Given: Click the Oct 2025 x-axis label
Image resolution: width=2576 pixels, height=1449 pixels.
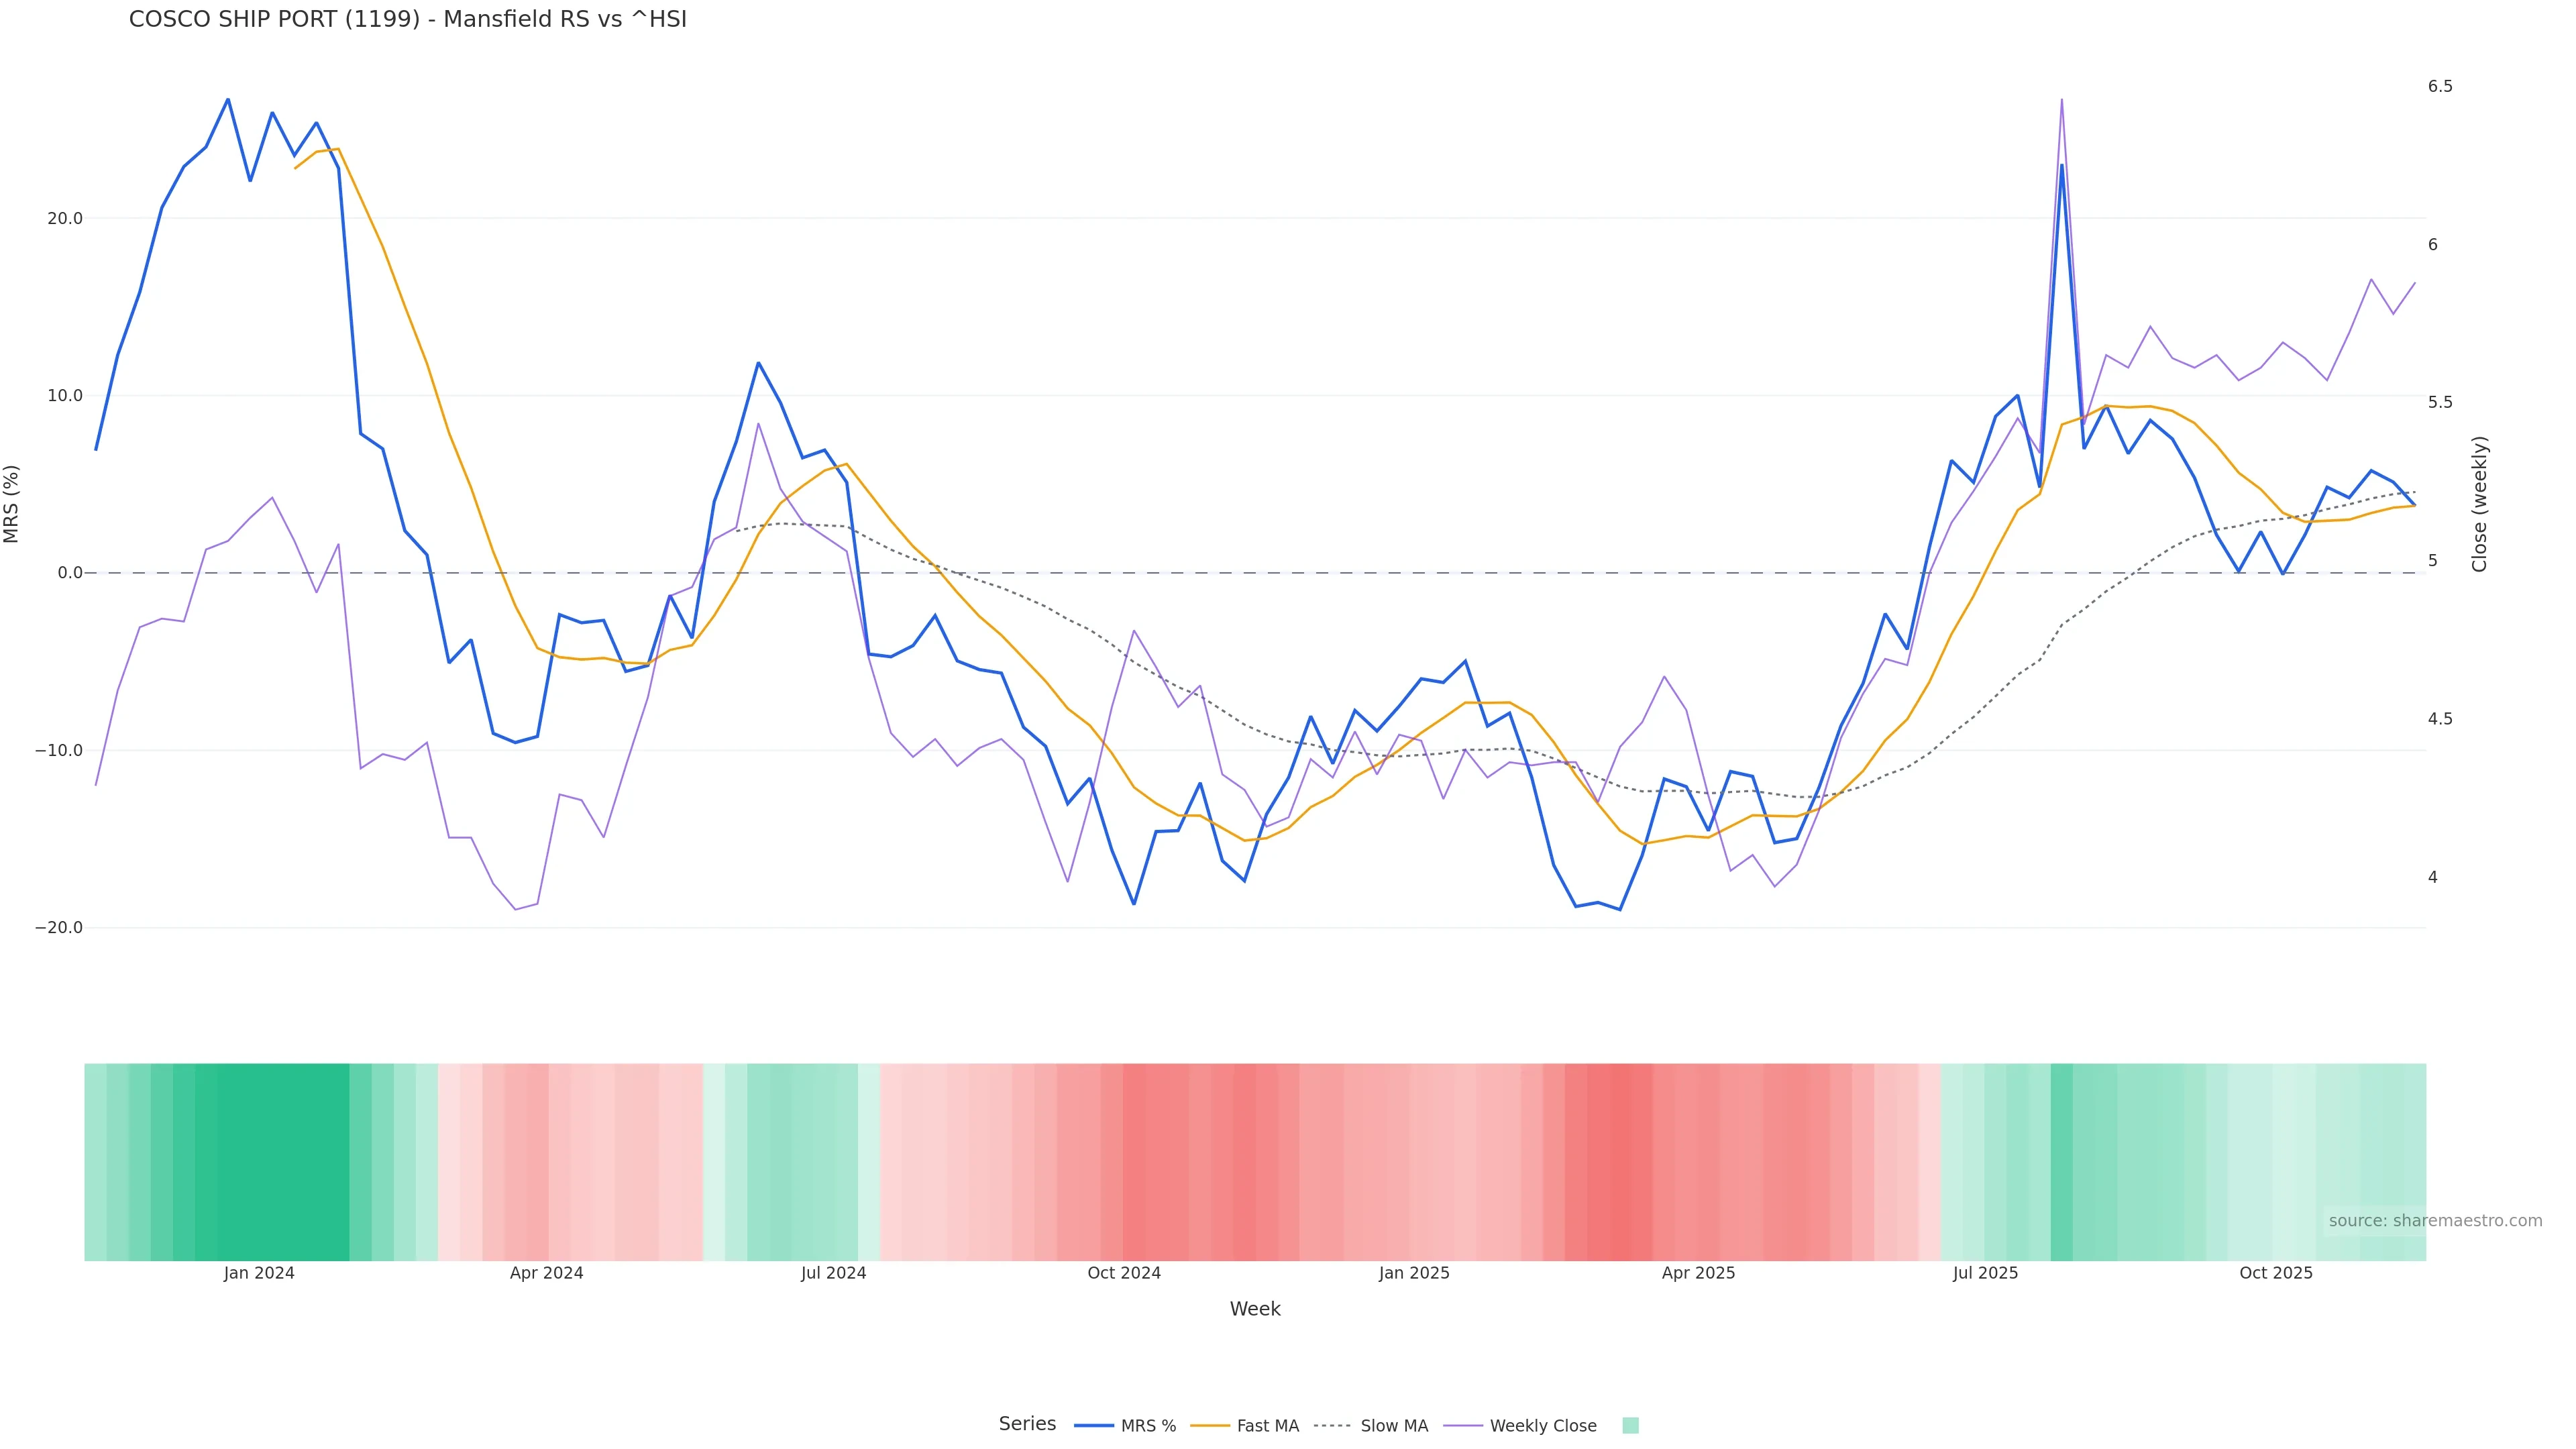Looking at the screenshot, I should pyautogui.click(x=2276, y=1273).
